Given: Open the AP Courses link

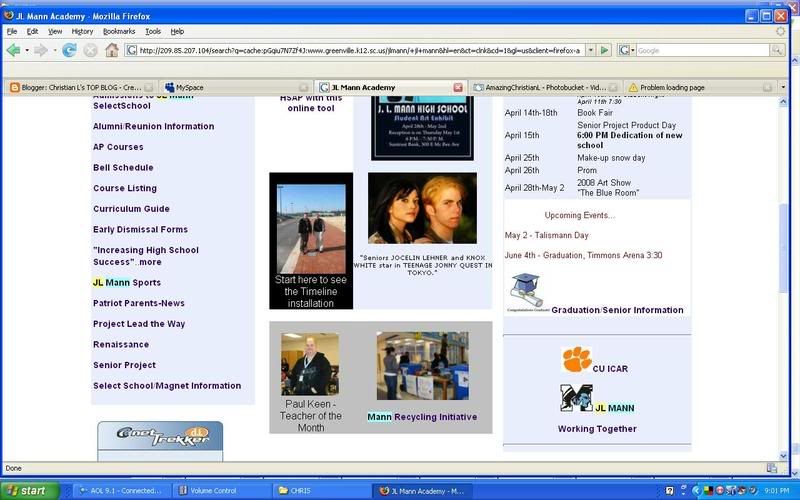Looking at the screenshot, I should coord(118,147).
